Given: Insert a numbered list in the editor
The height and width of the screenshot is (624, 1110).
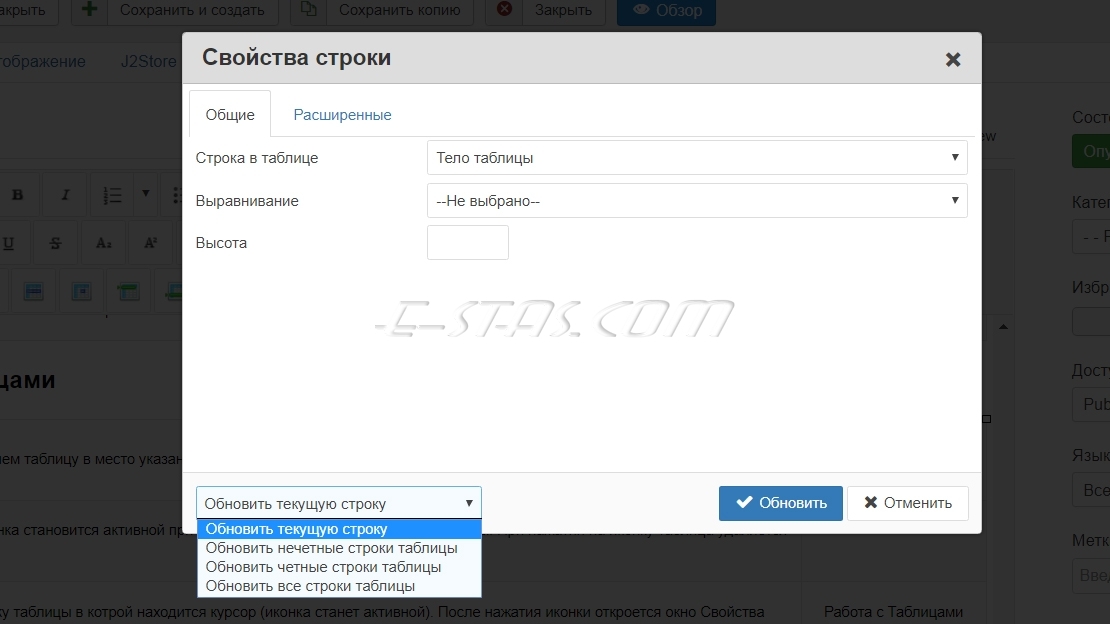Looking at the screenshot, I should [112, 195].
